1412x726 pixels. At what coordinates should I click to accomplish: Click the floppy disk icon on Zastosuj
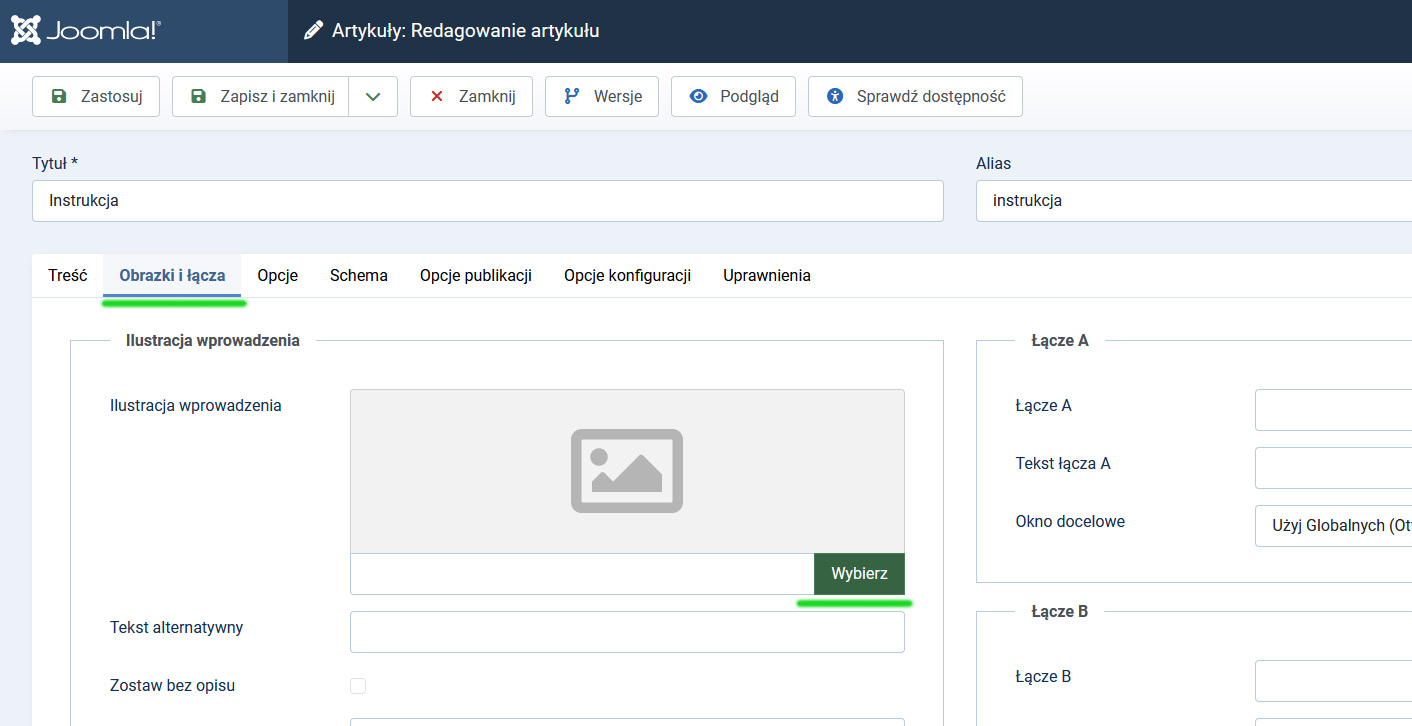pyautogui.click(x=59, y=97)
